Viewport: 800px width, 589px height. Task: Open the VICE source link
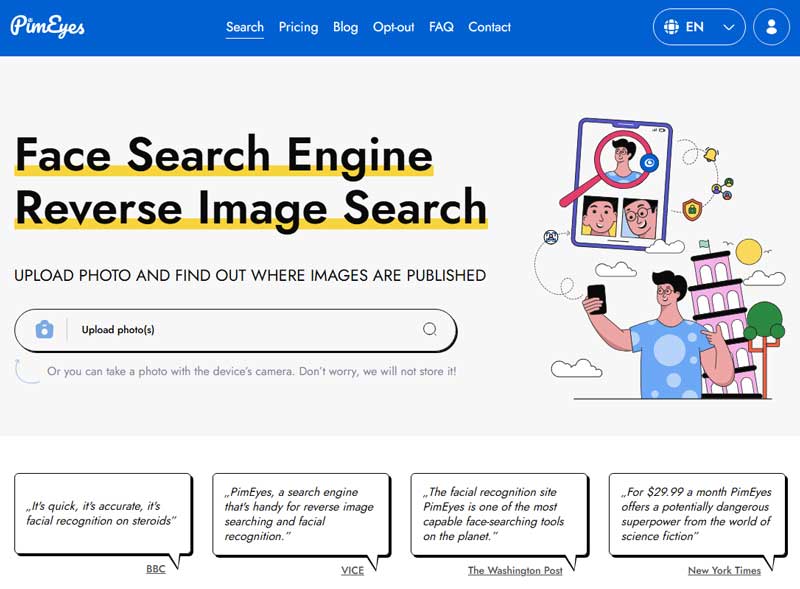(x=353, y=570)
